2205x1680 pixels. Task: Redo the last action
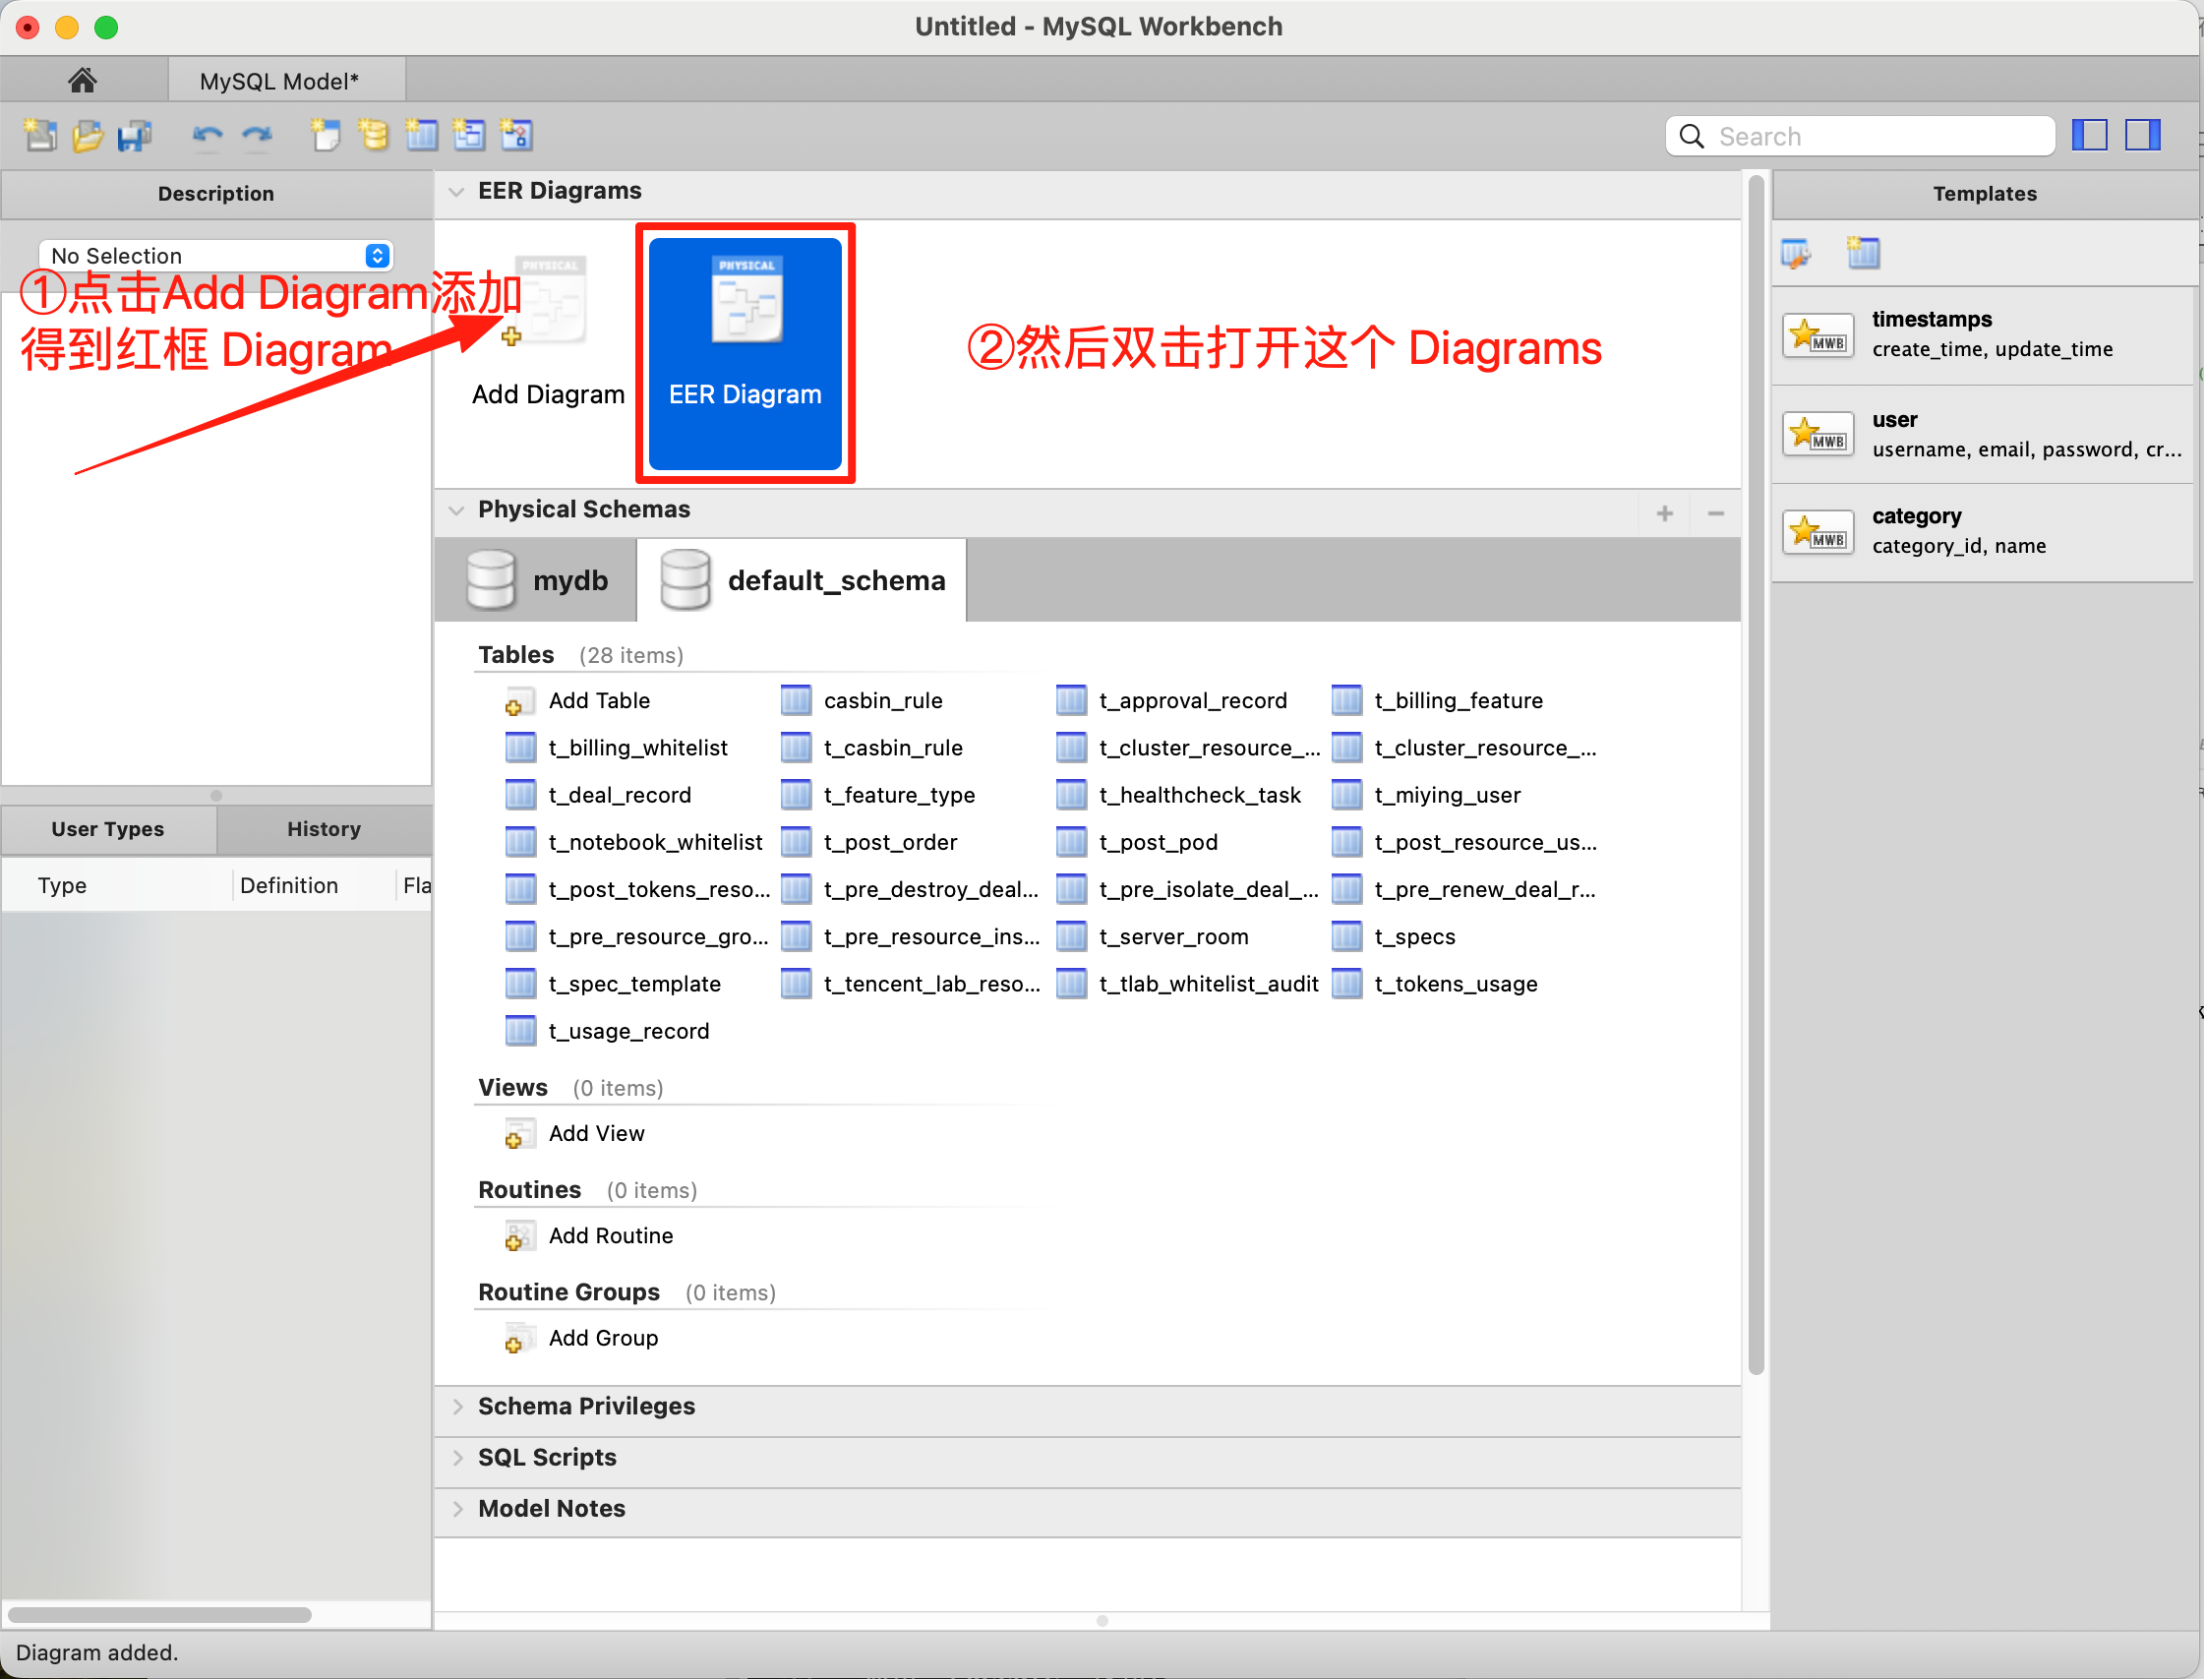pos(257,135)
